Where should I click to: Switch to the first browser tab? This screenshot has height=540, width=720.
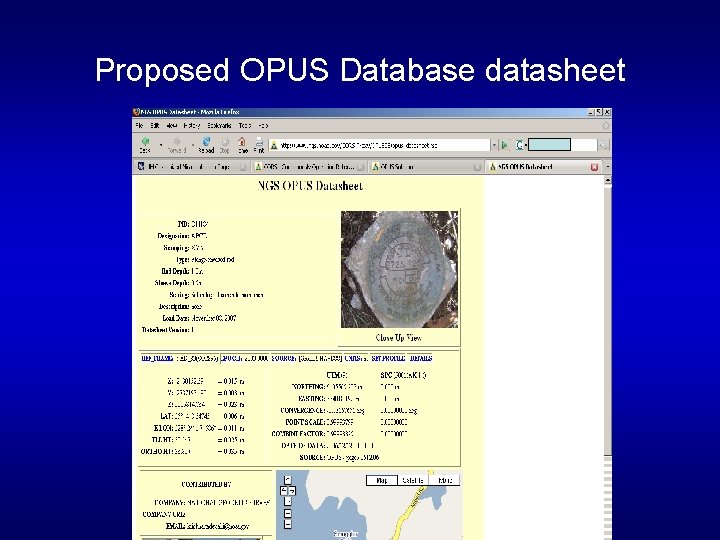[x=191, y=167]
